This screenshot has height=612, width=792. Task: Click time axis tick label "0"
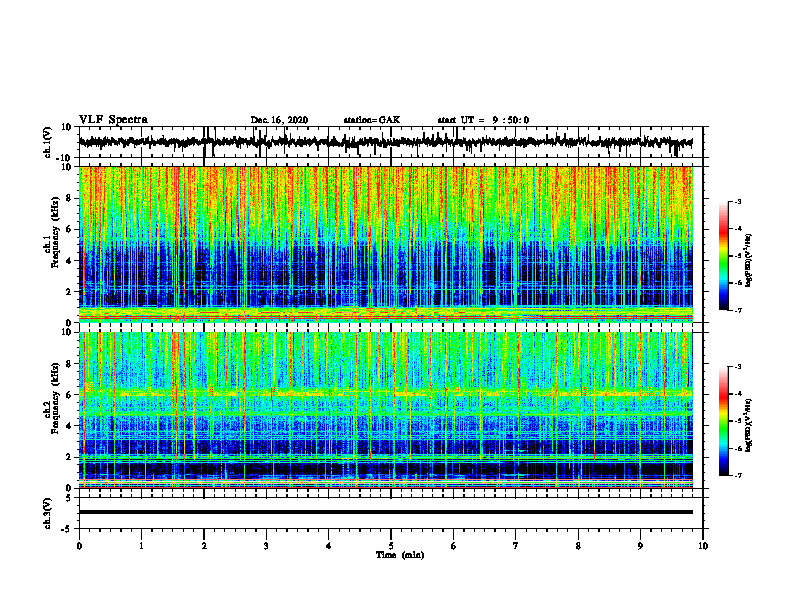pyautogui.click(x=79, y=546)
